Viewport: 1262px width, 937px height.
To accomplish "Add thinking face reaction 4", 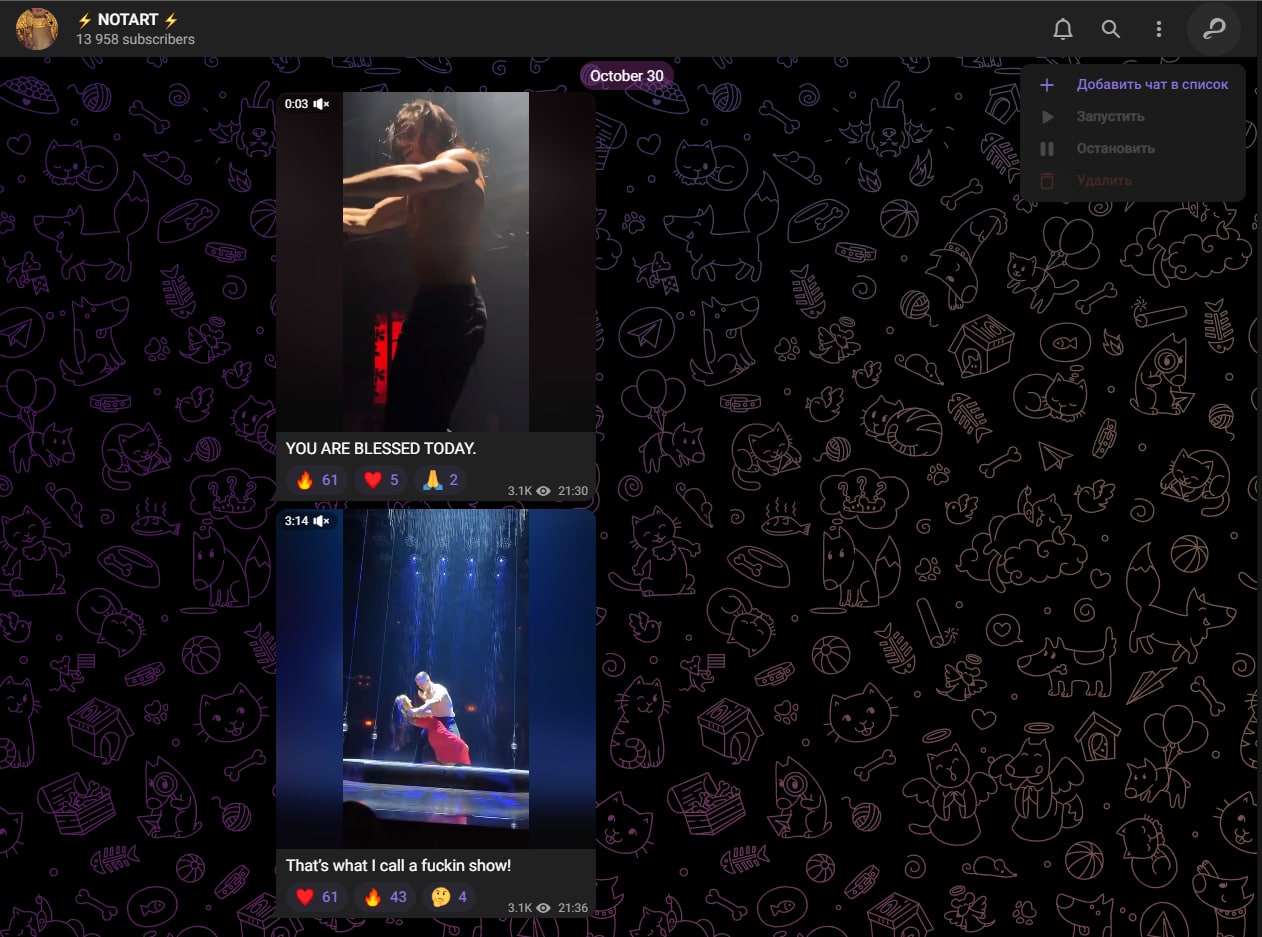I will click(449, 897).
